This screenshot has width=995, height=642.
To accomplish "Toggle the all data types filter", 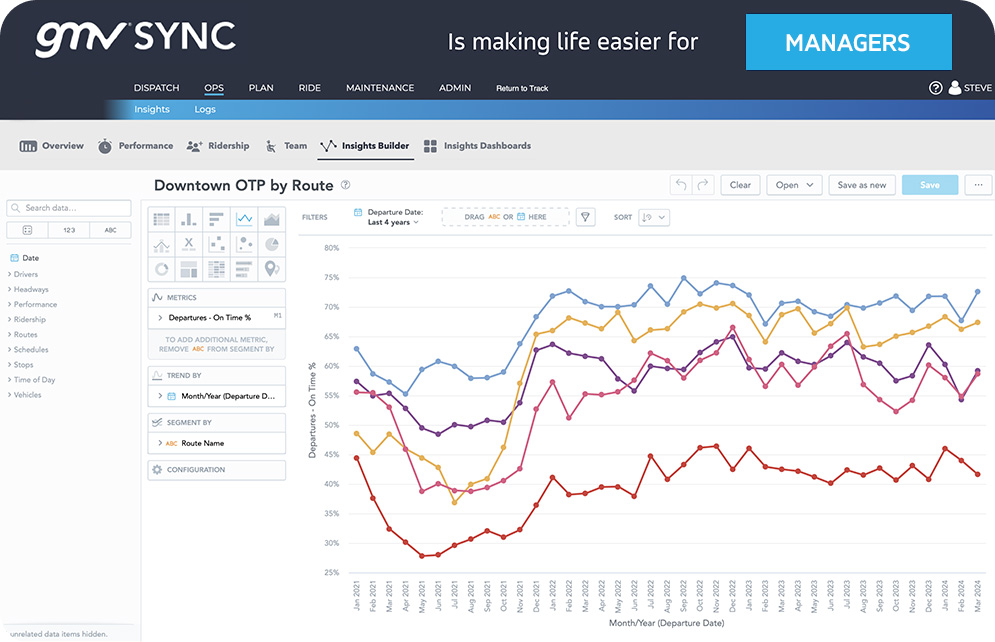I will click(27, 230).
